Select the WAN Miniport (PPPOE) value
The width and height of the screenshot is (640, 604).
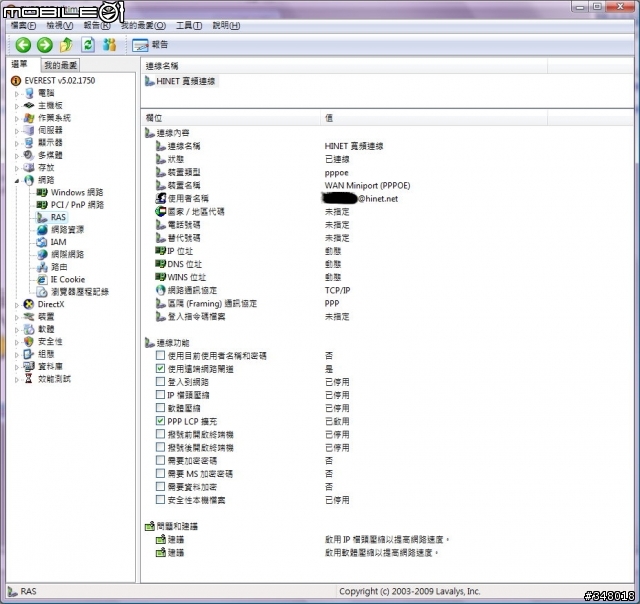click(x=367, y=185)
